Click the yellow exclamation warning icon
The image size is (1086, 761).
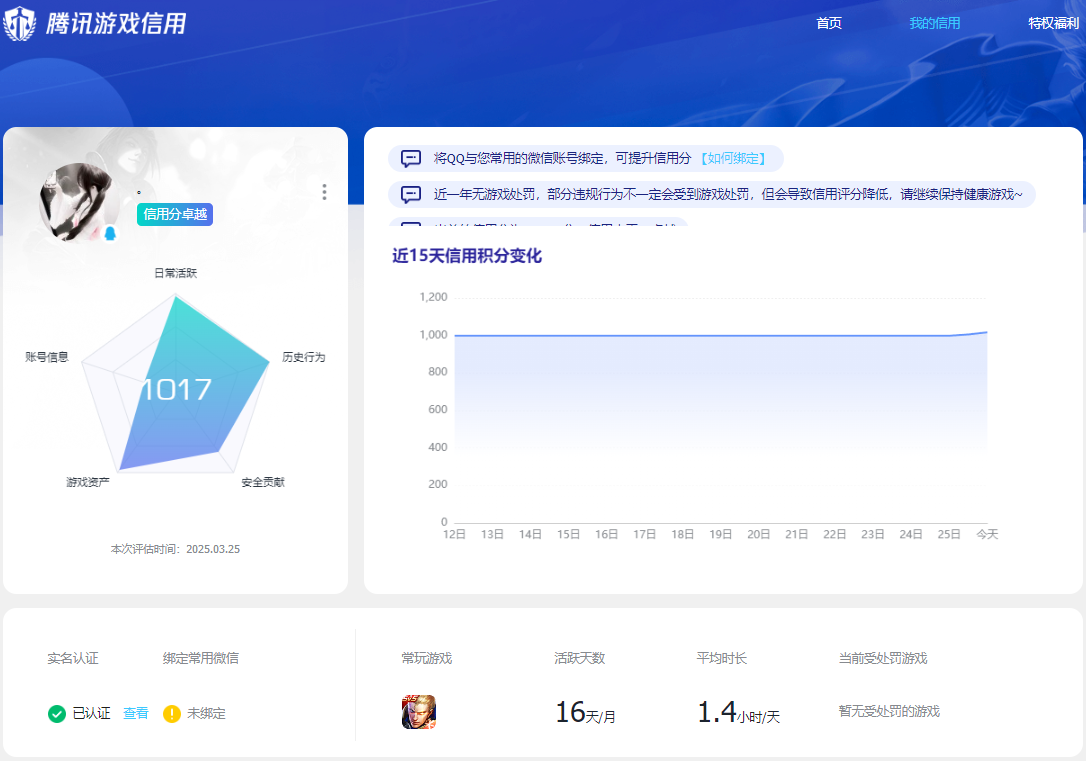point(172,713)
